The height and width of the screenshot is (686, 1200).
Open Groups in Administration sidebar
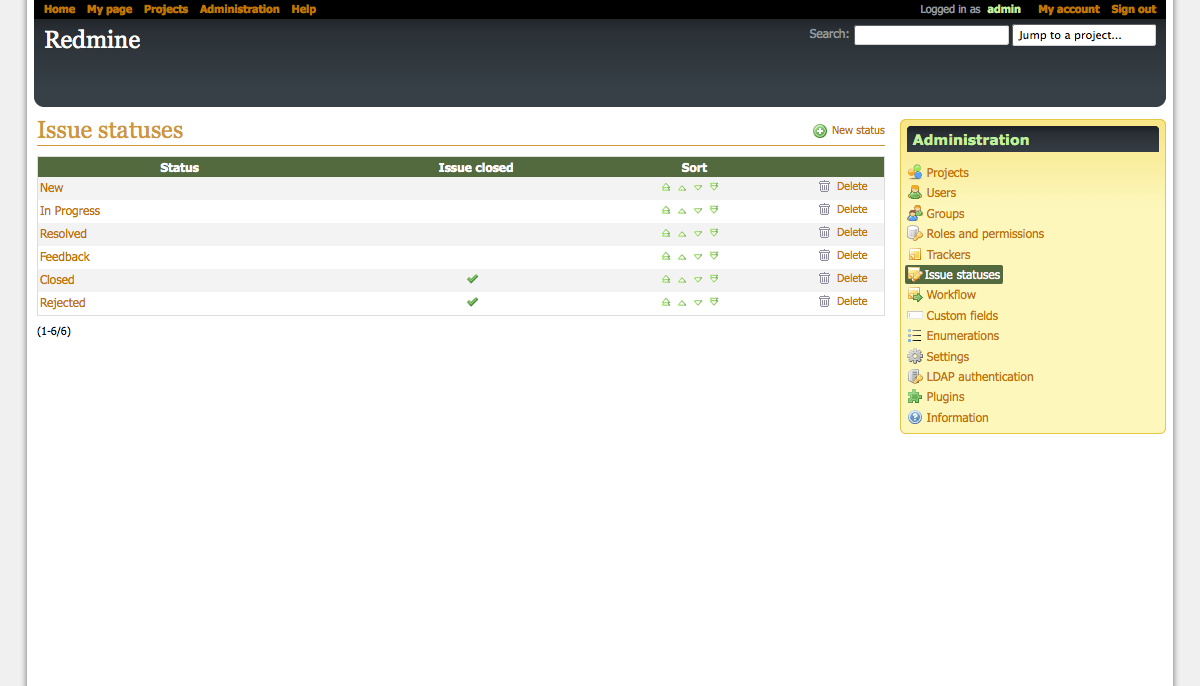pyautogui.click(x=936, y=214)
